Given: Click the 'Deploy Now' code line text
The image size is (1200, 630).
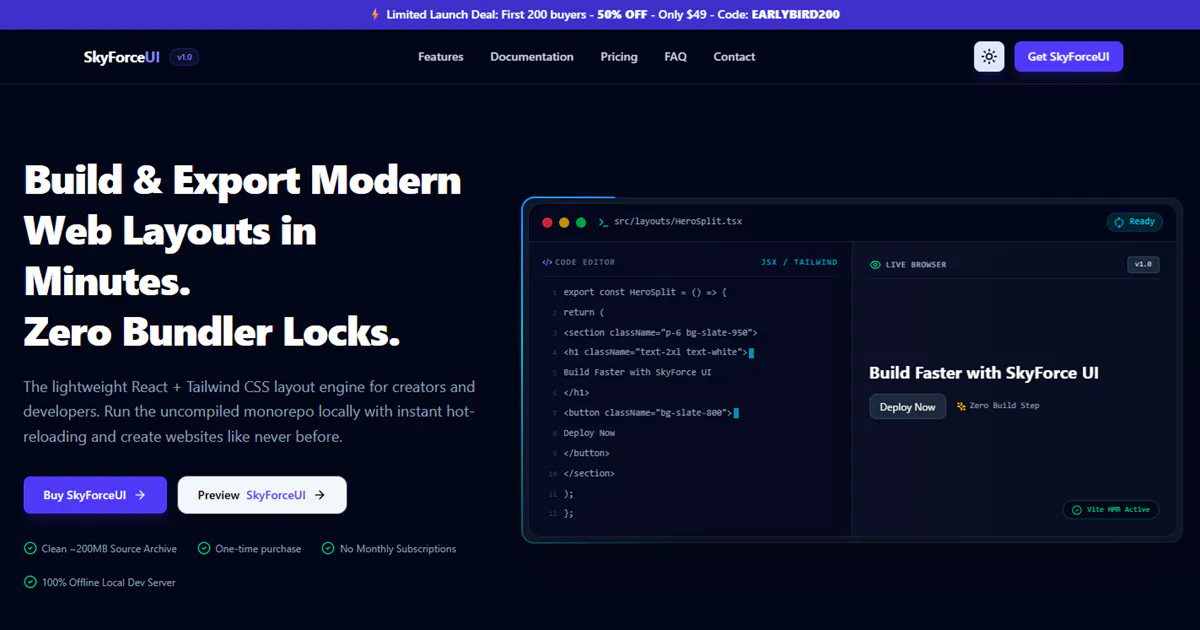Looking at the screenshot, I should (x=589, y=433).
